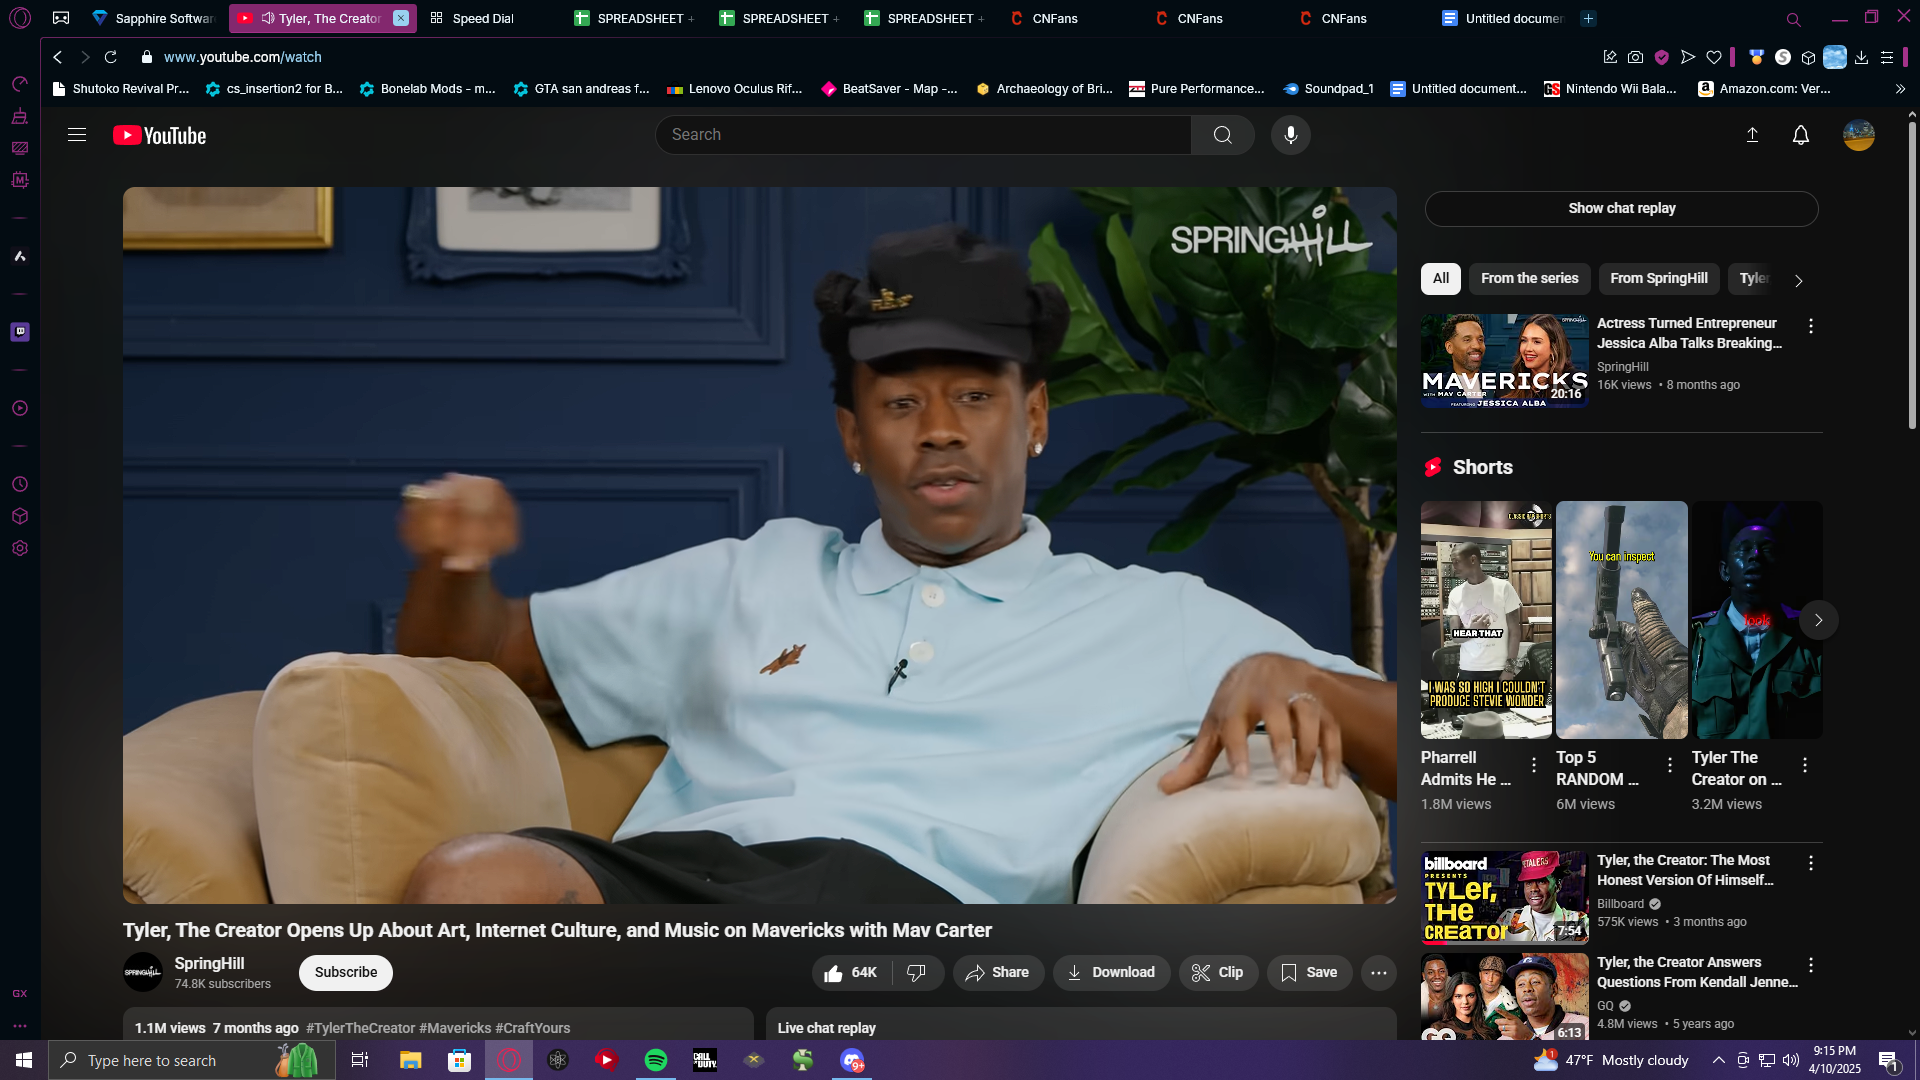
Task: Switch to the Speed Dial browser tab
Action: [x=482, y=18]
